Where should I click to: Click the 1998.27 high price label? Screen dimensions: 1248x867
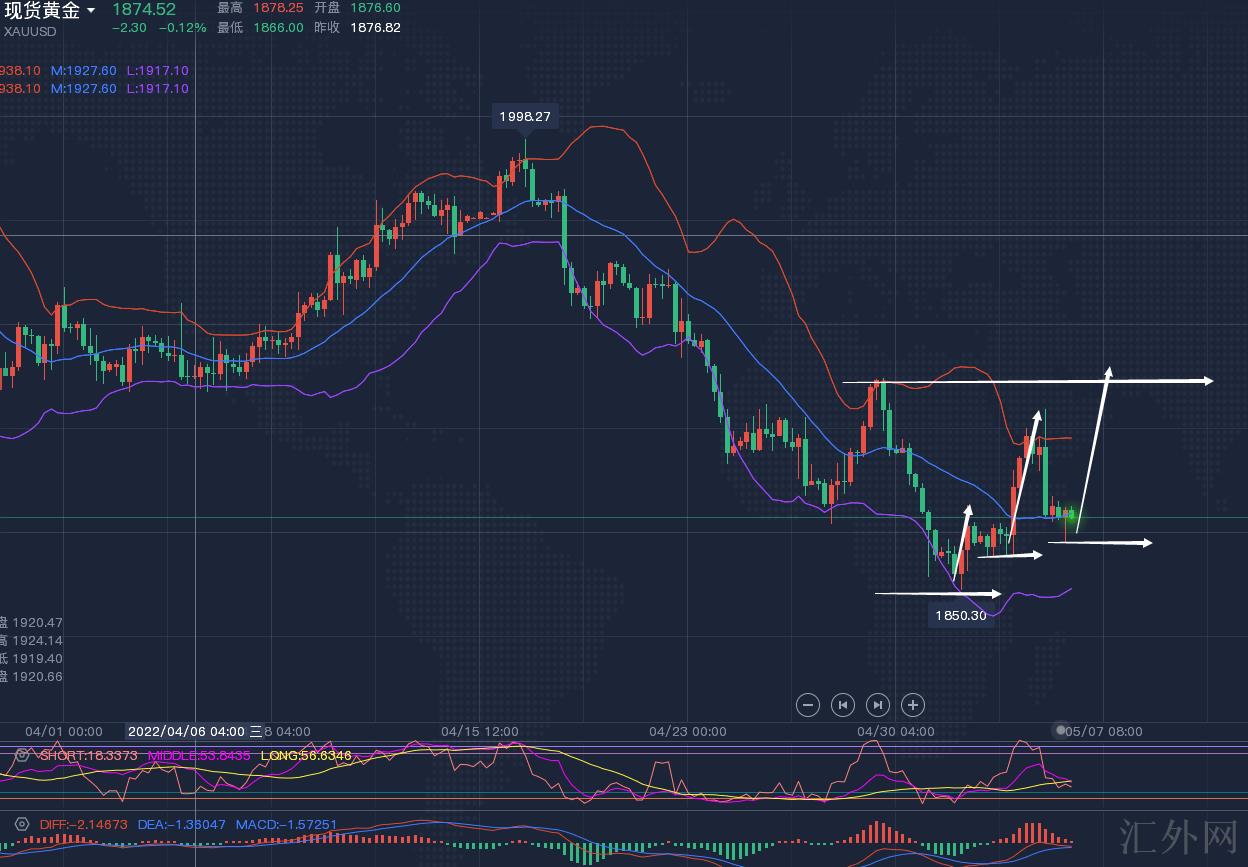click(525, 117)
